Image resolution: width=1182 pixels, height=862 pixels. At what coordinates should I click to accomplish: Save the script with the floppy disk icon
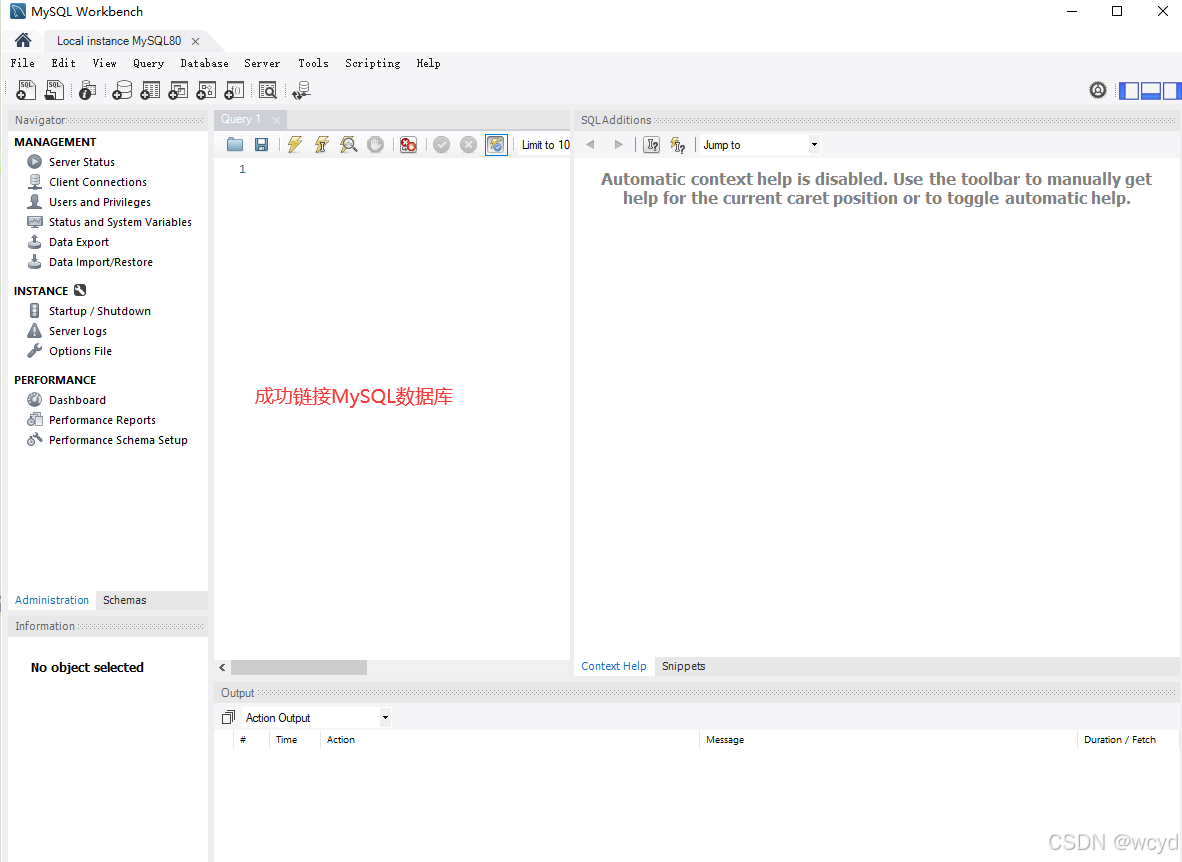tap(261, 145)
